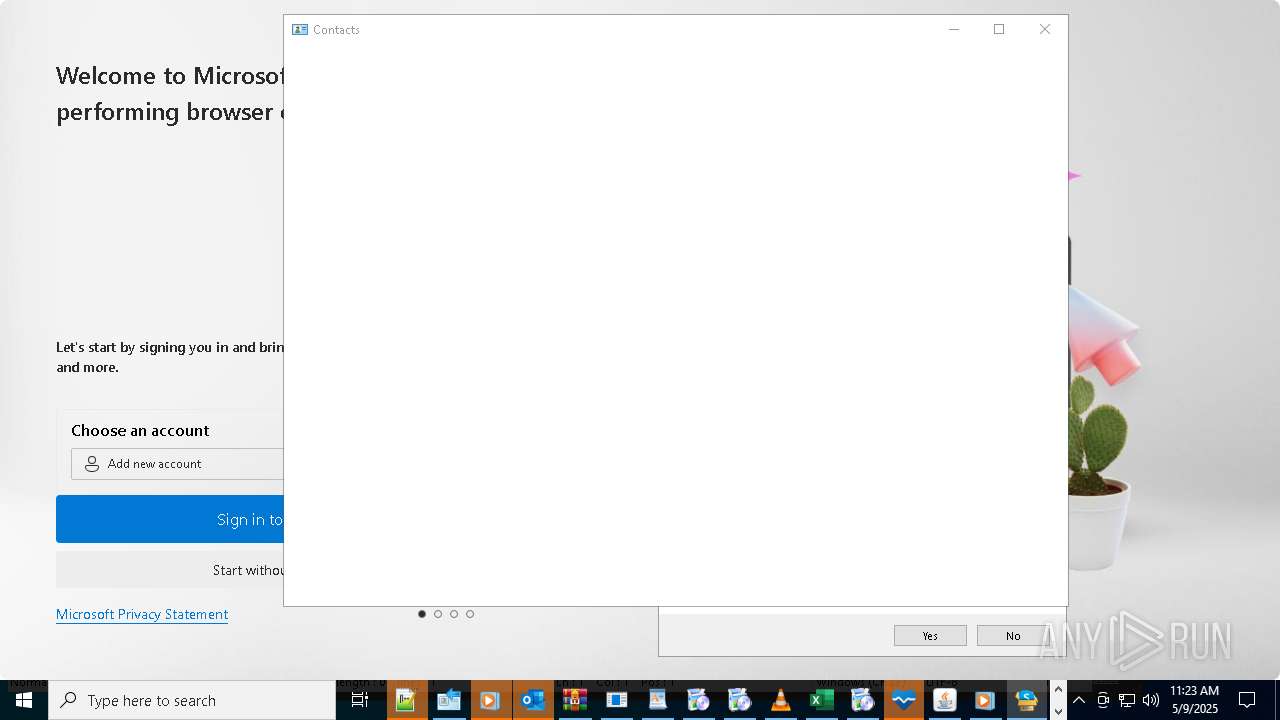Click the Type here to search box
This screenshot has width=1280, height=720.
point(192,700)
